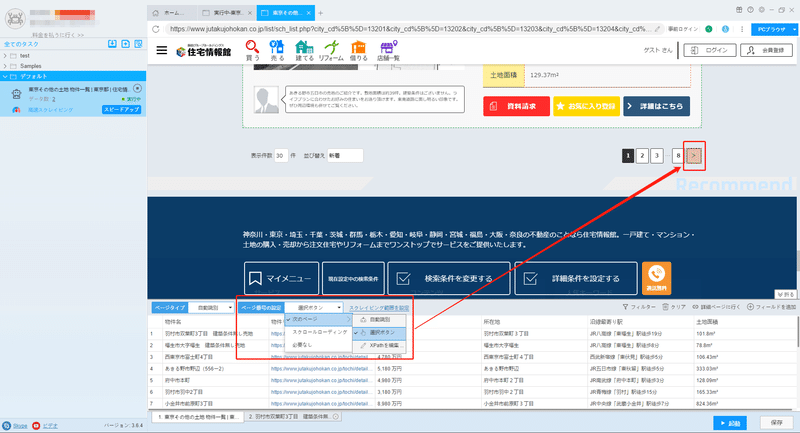This screenshot has width=800, height=433.
Task: Click フィールドを追加 add field tool
Action: tap(771, 307)
